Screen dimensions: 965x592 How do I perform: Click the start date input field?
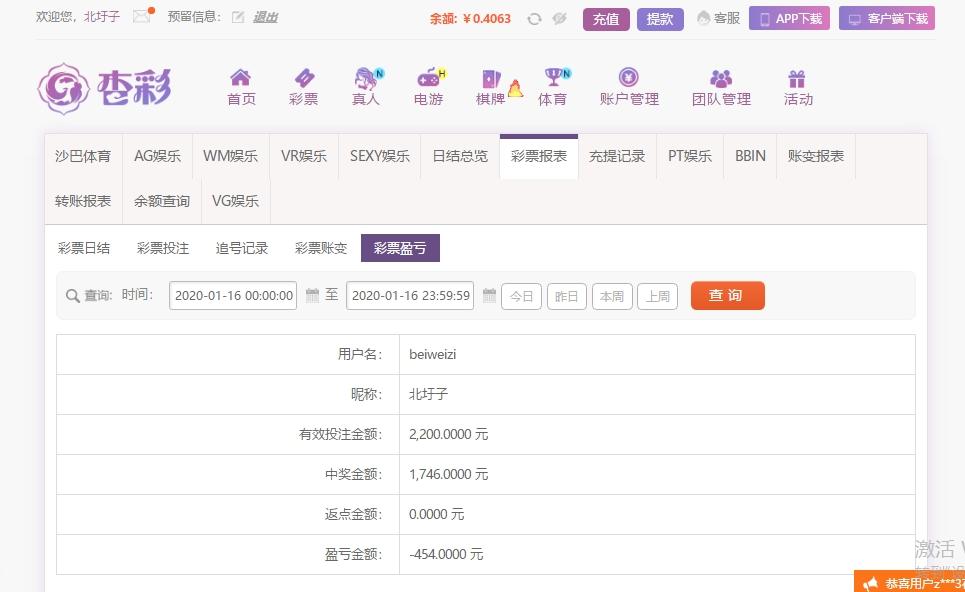click(x=233, y=295)
